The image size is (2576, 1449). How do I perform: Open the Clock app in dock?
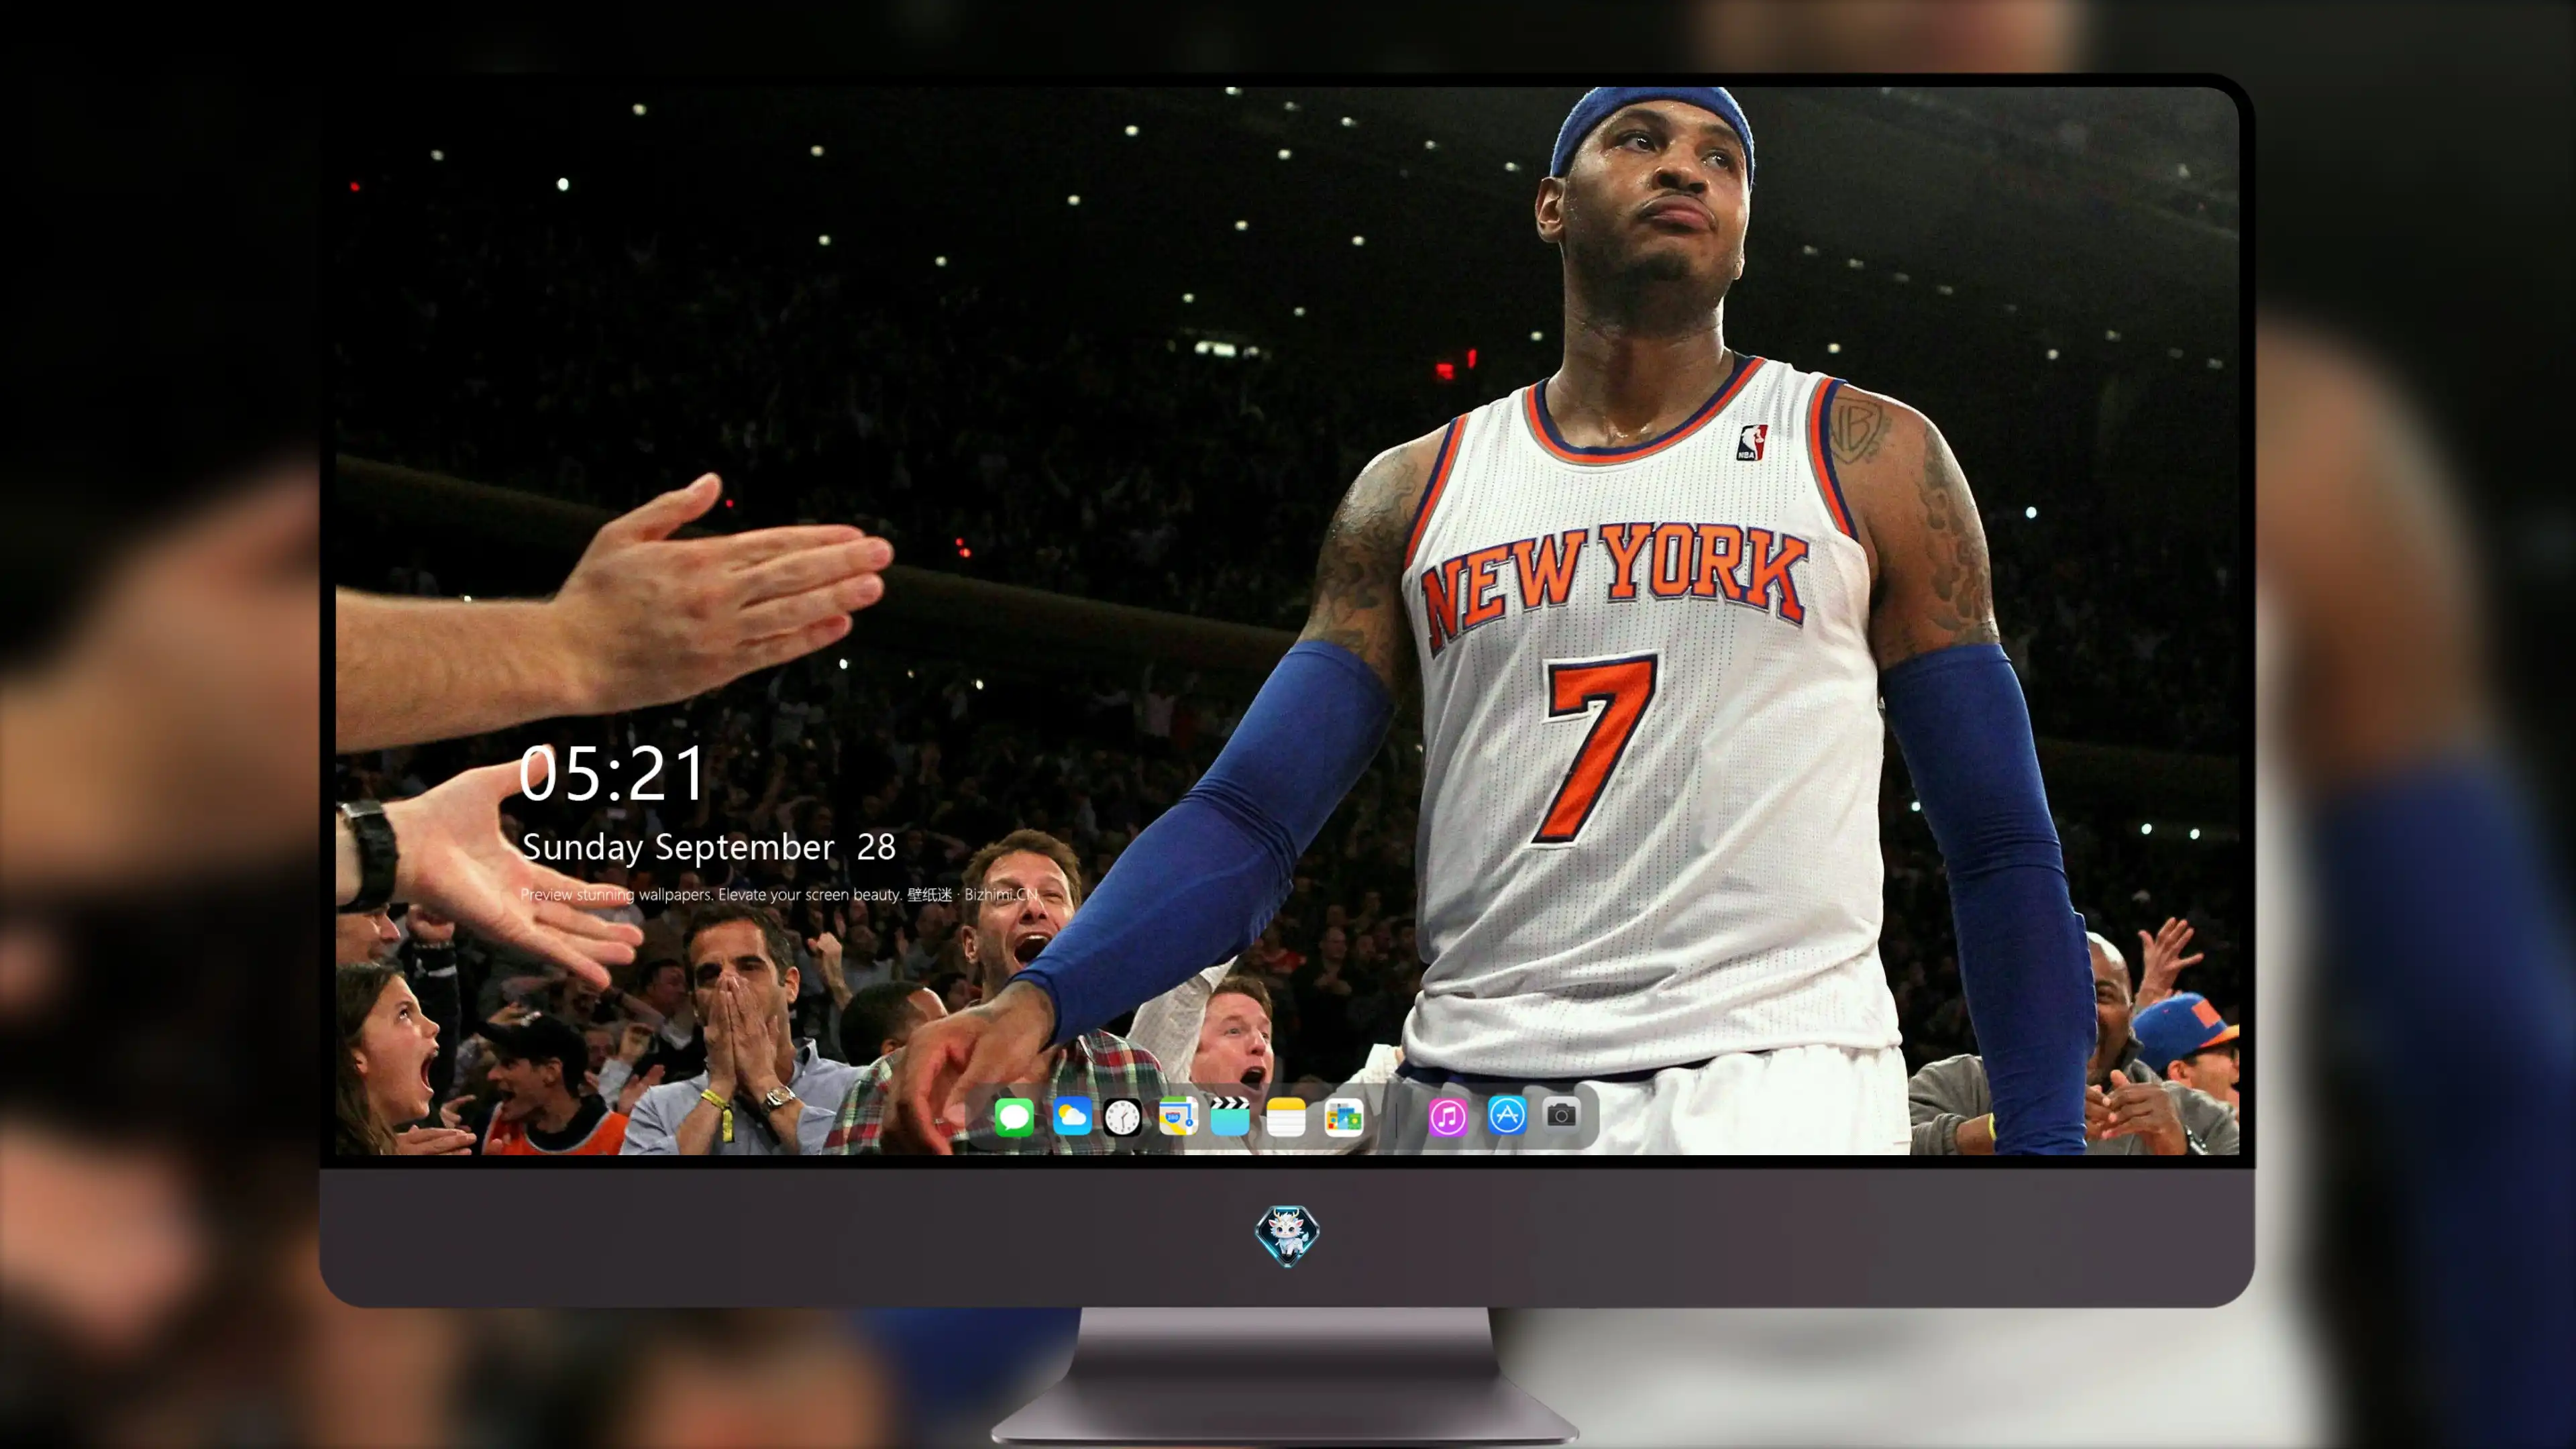(x=1122, y=1116)
